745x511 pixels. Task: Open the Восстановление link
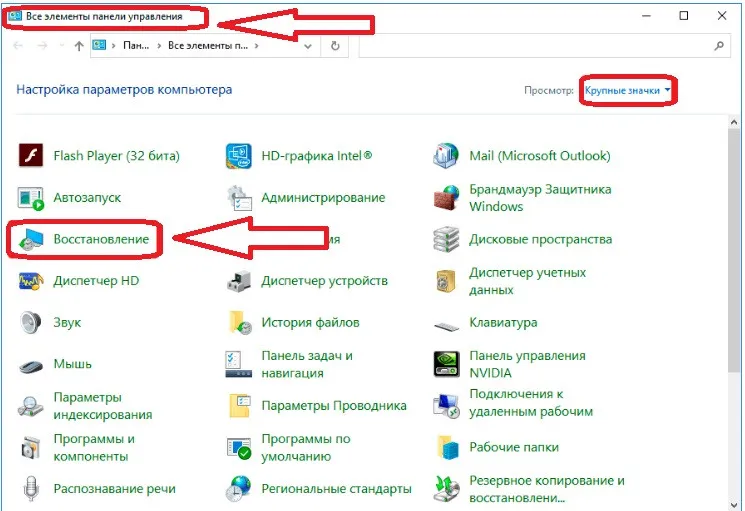coord(100,240)
